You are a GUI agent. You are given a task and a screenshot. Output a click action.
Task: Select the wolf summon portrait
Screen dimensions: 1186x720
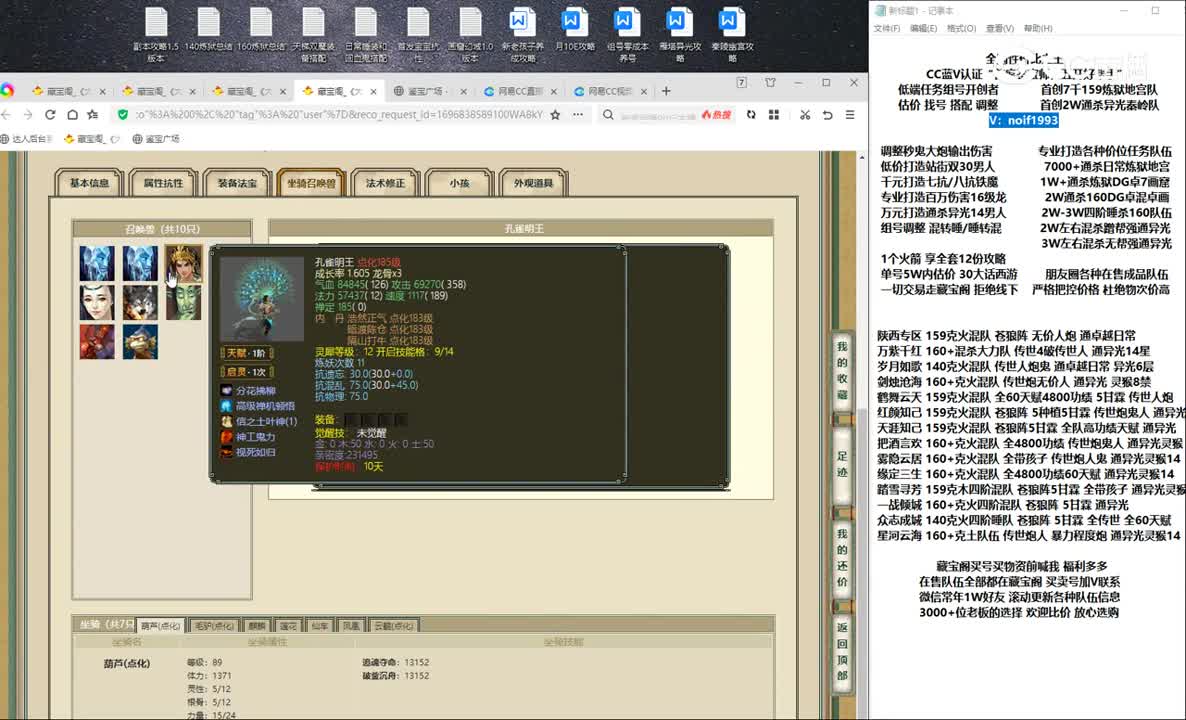click(x=140, y=303)
